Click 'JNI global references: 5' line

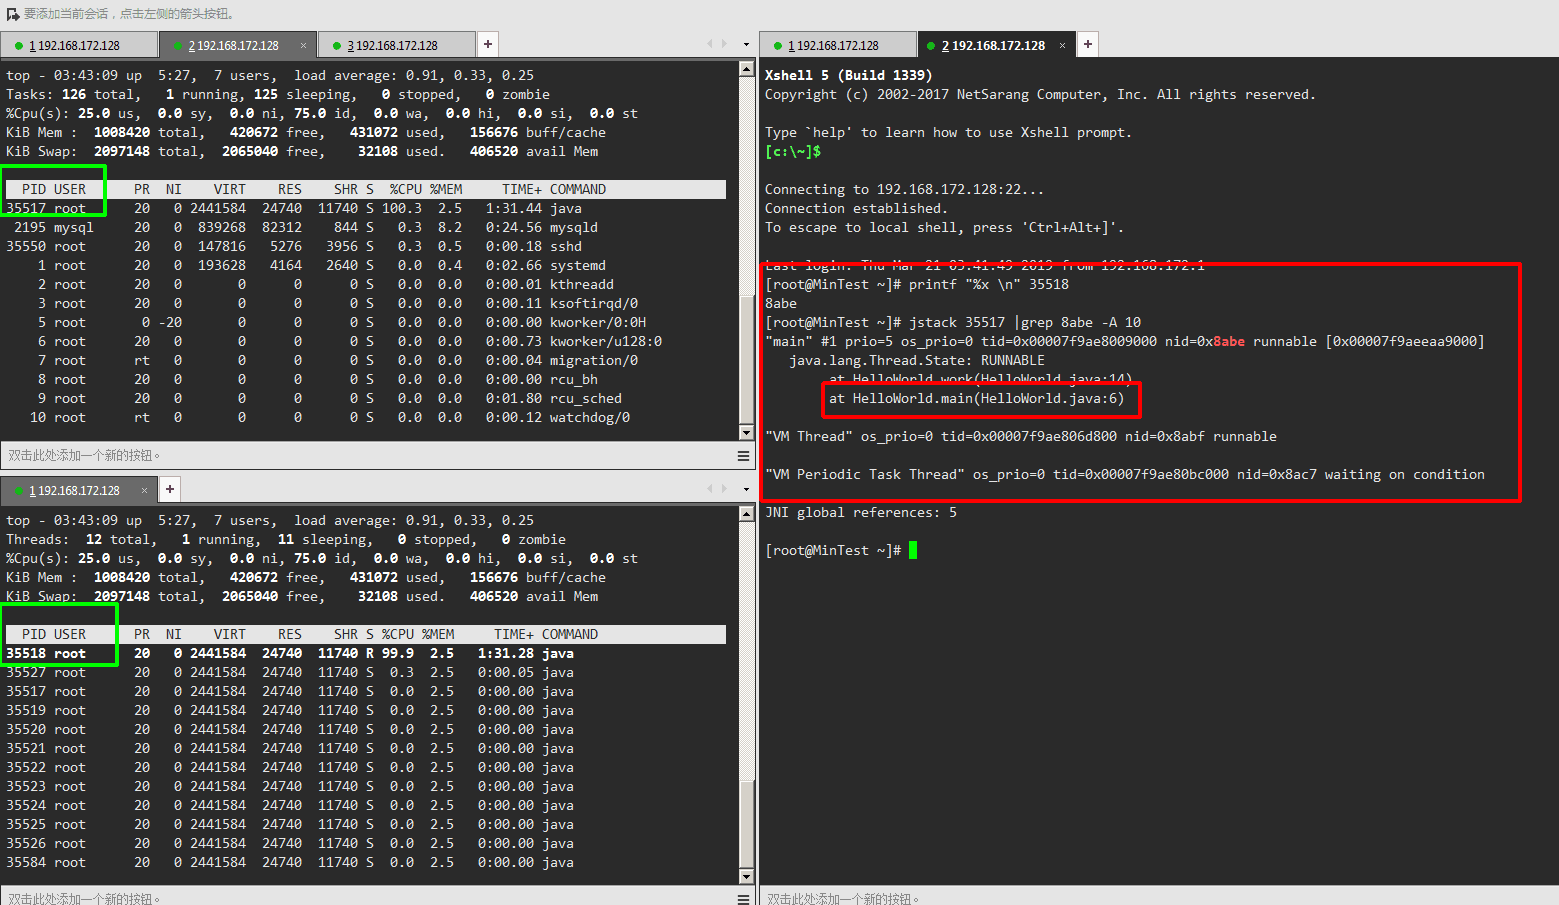pyautogui.click(x=861, y=512)
